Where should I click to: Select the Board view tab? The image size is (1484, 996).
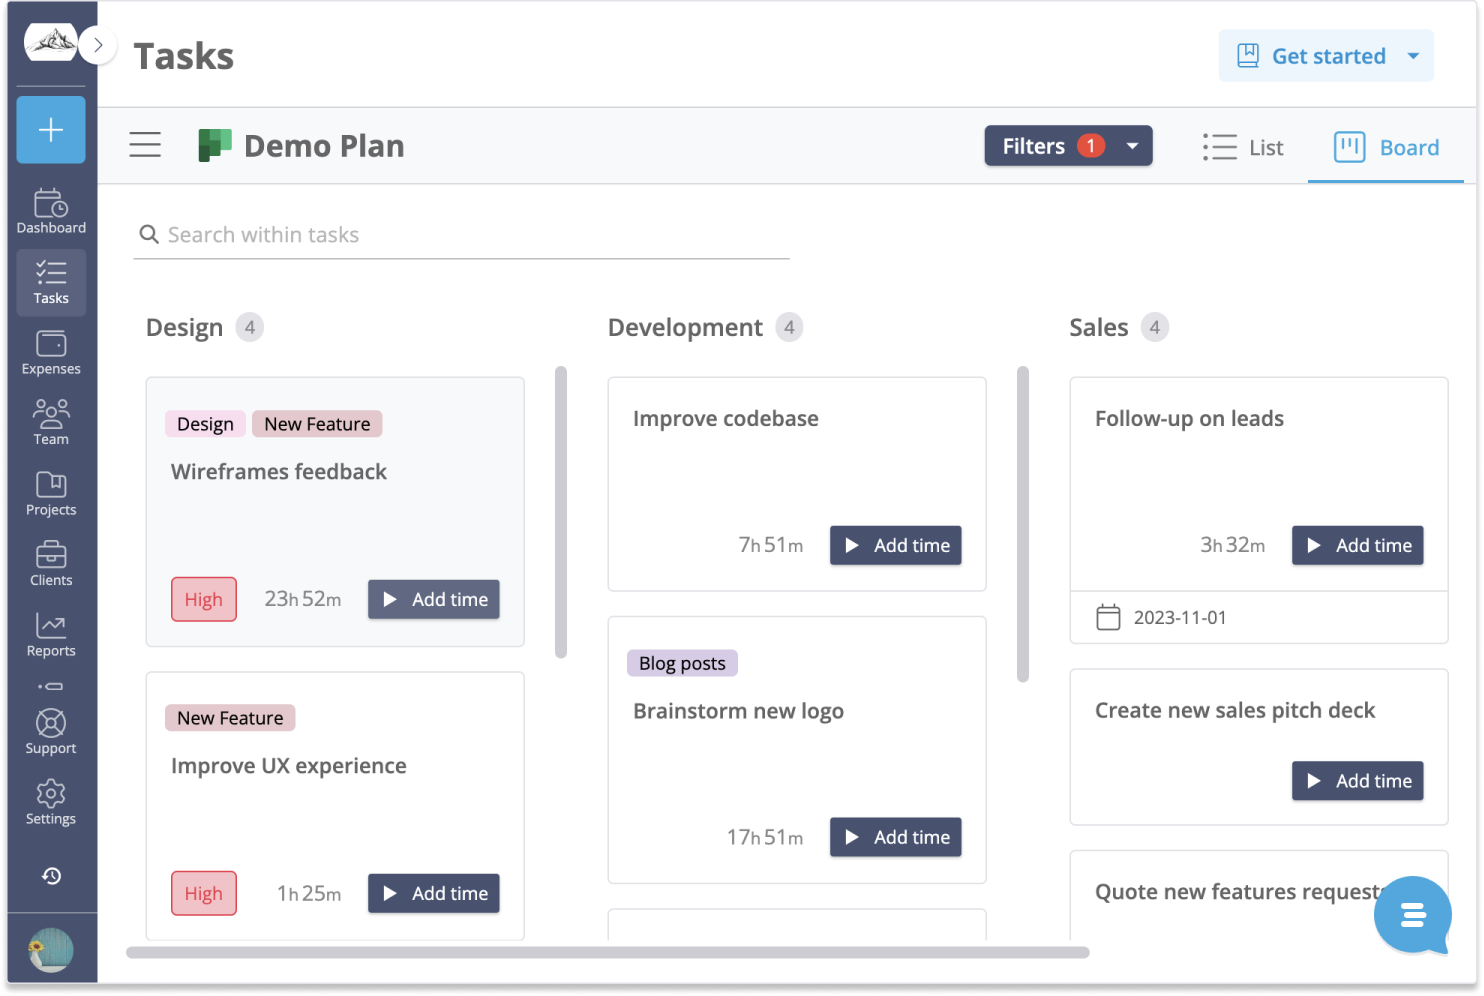[x=1387, y=147]
